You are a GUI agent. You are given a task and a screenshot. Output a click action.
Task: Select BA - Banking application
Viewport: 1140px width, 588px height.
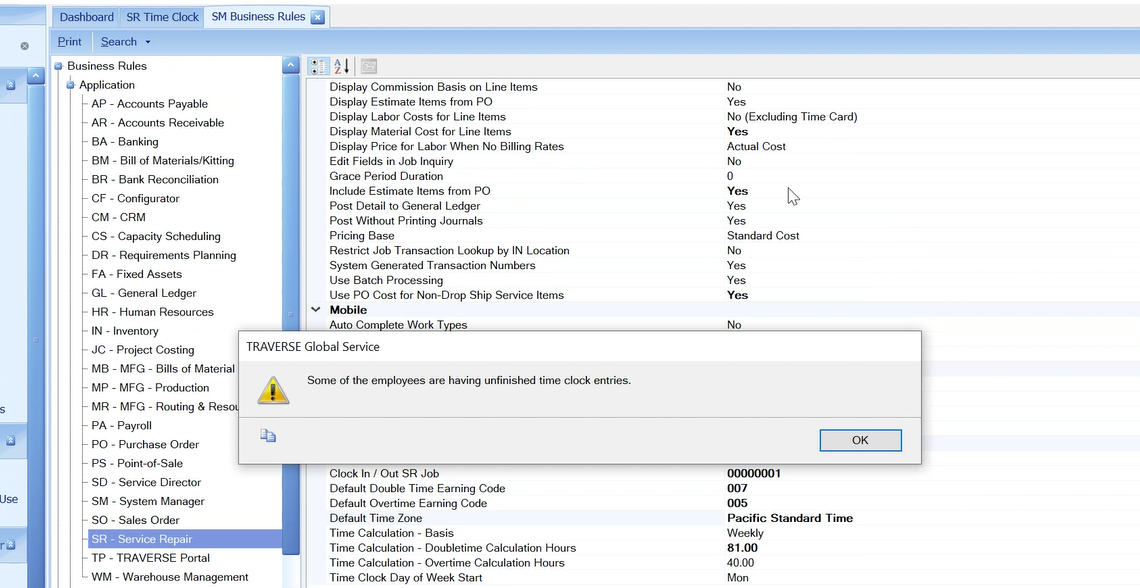[x=124, y=142]
